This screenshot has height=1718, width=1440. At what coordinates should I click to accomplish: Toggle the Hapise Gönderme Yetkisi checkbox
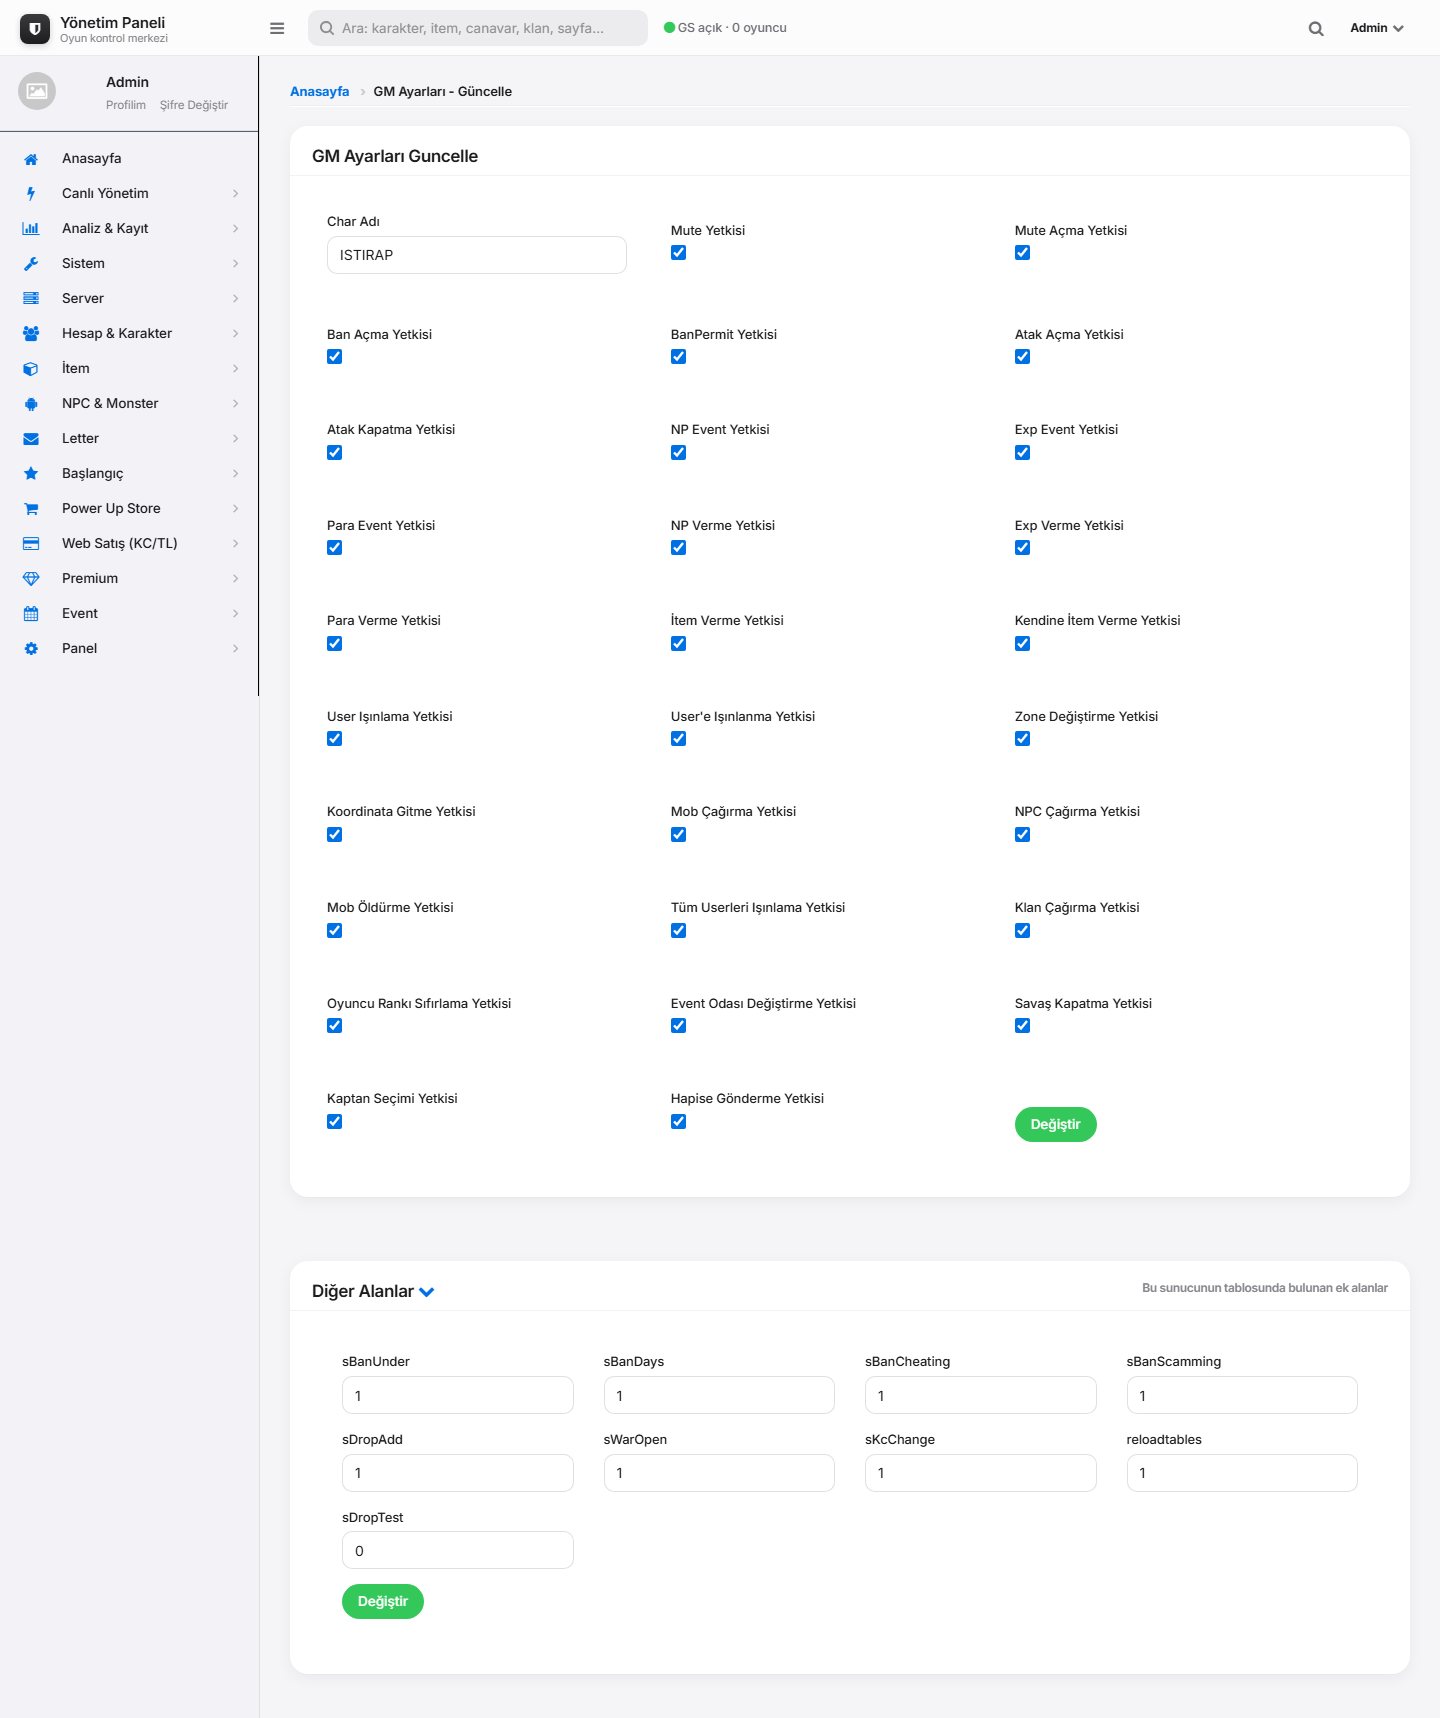pos(679,1122)
